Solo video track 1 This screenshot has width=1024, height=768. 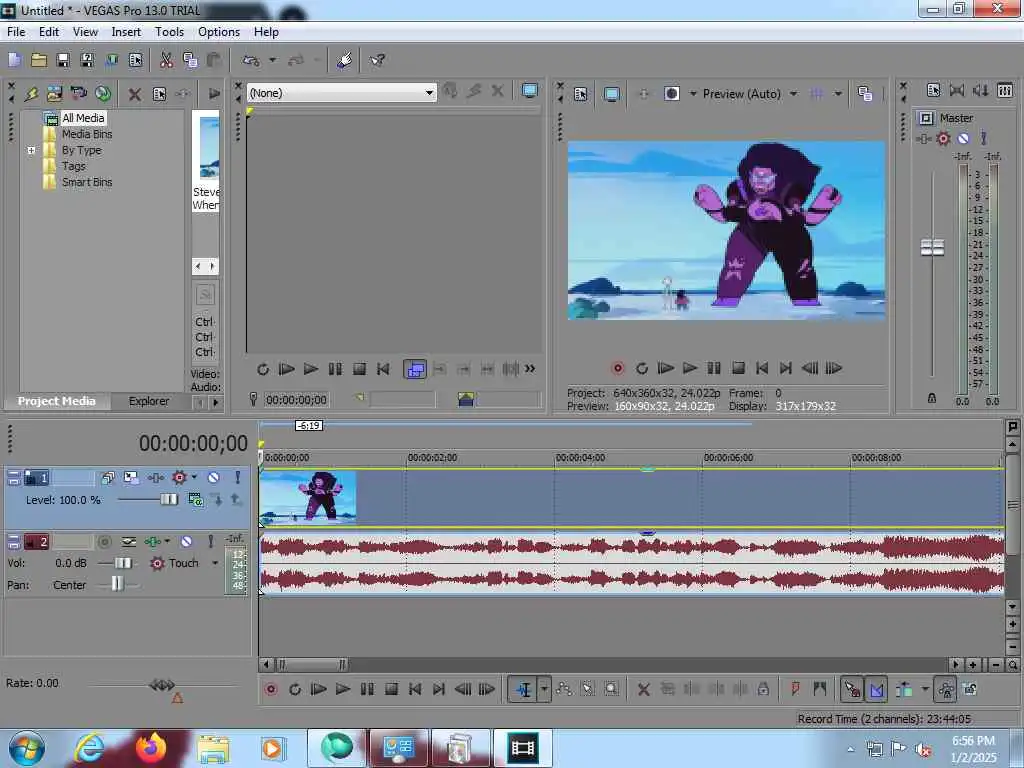click(237, 477)
